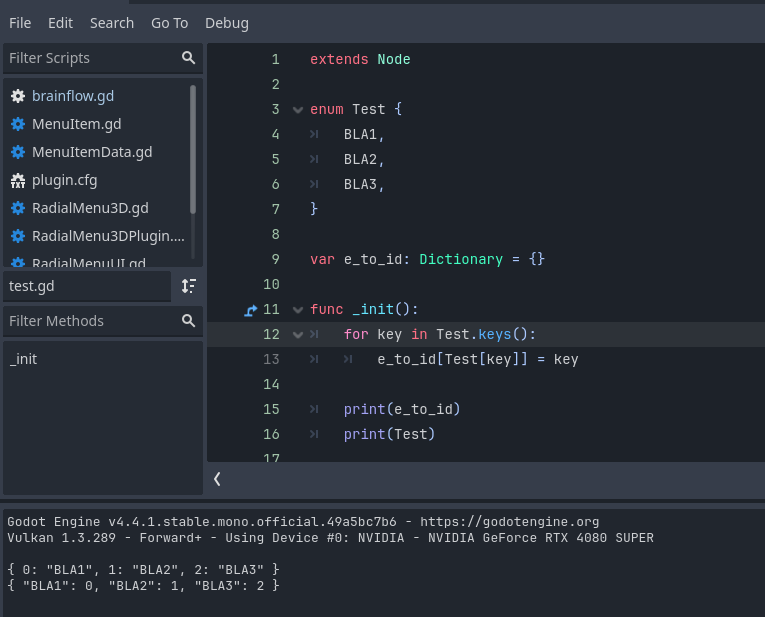Fold the _init function on line 11
The height and width of the screenshot is (617, 765).
(x=297, y=310)
